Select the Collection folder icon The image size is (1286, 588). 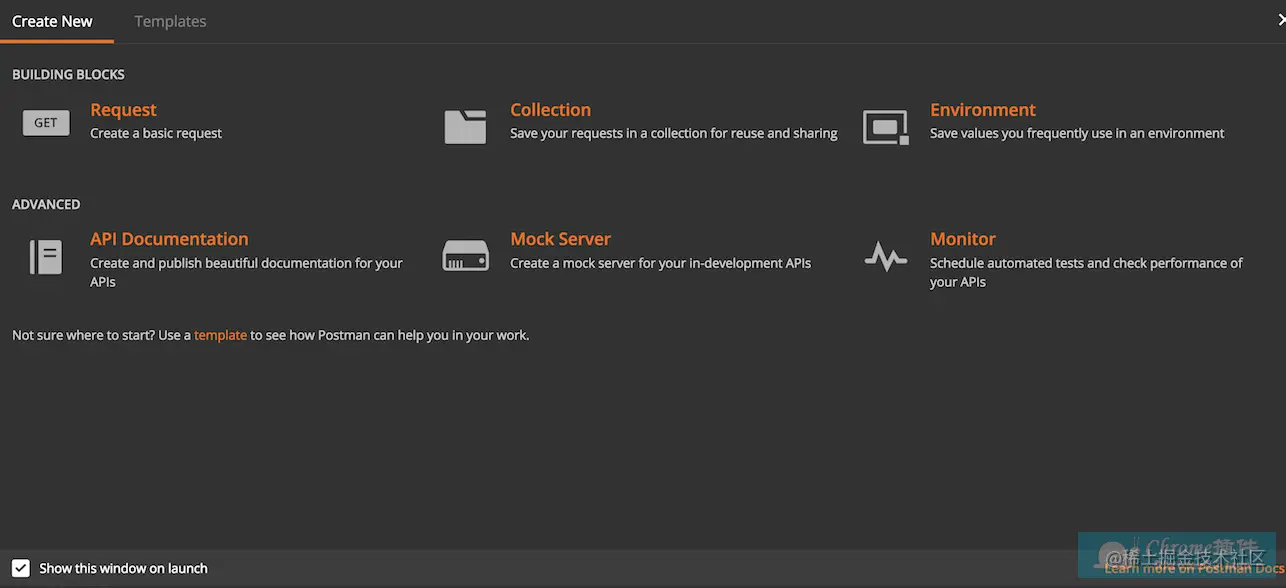(465, 127)
